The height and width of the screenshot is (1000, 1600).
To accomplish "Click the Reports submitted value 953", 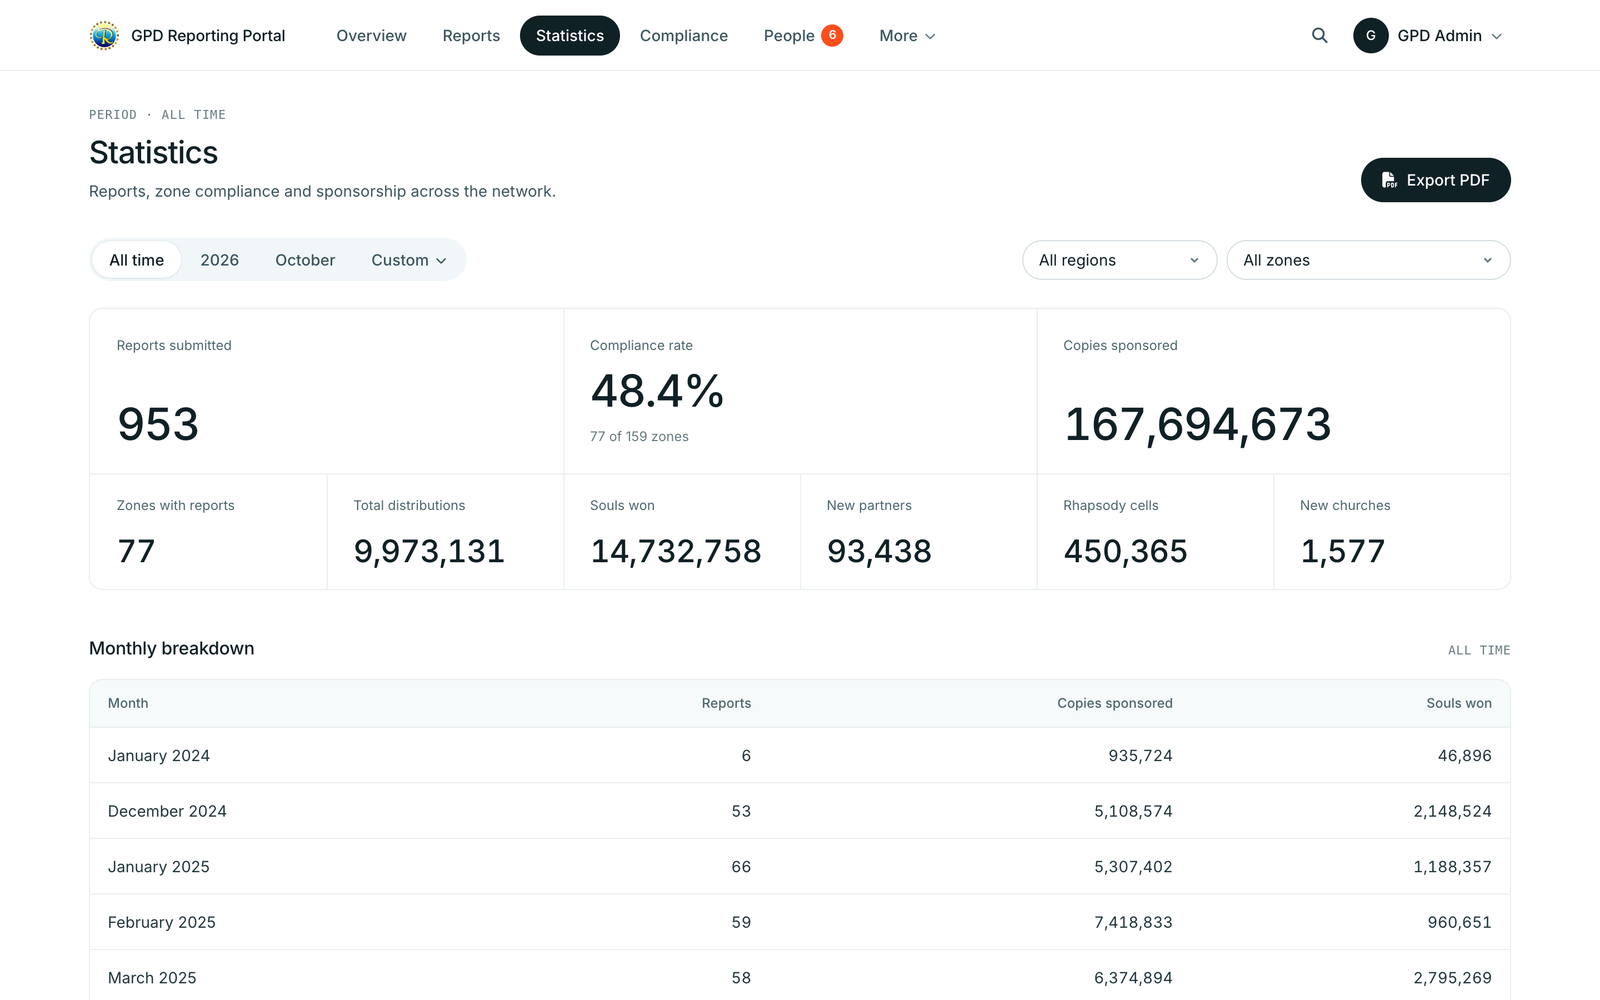I will click(158, 424).
